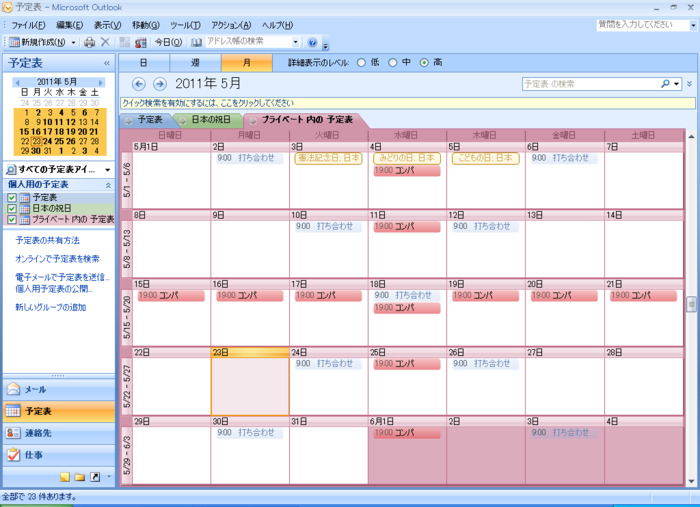
Task: Open the 編集 menu
Action: pos(69,25)
